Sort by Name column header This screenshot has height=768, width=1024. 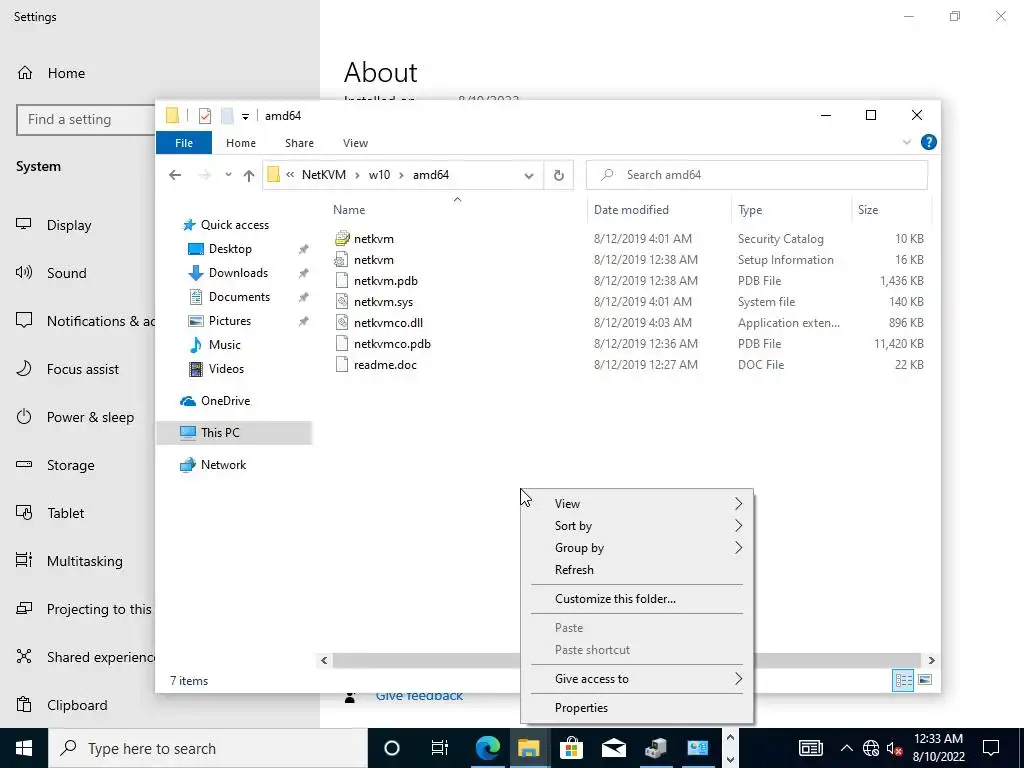[x=457, y=210]
